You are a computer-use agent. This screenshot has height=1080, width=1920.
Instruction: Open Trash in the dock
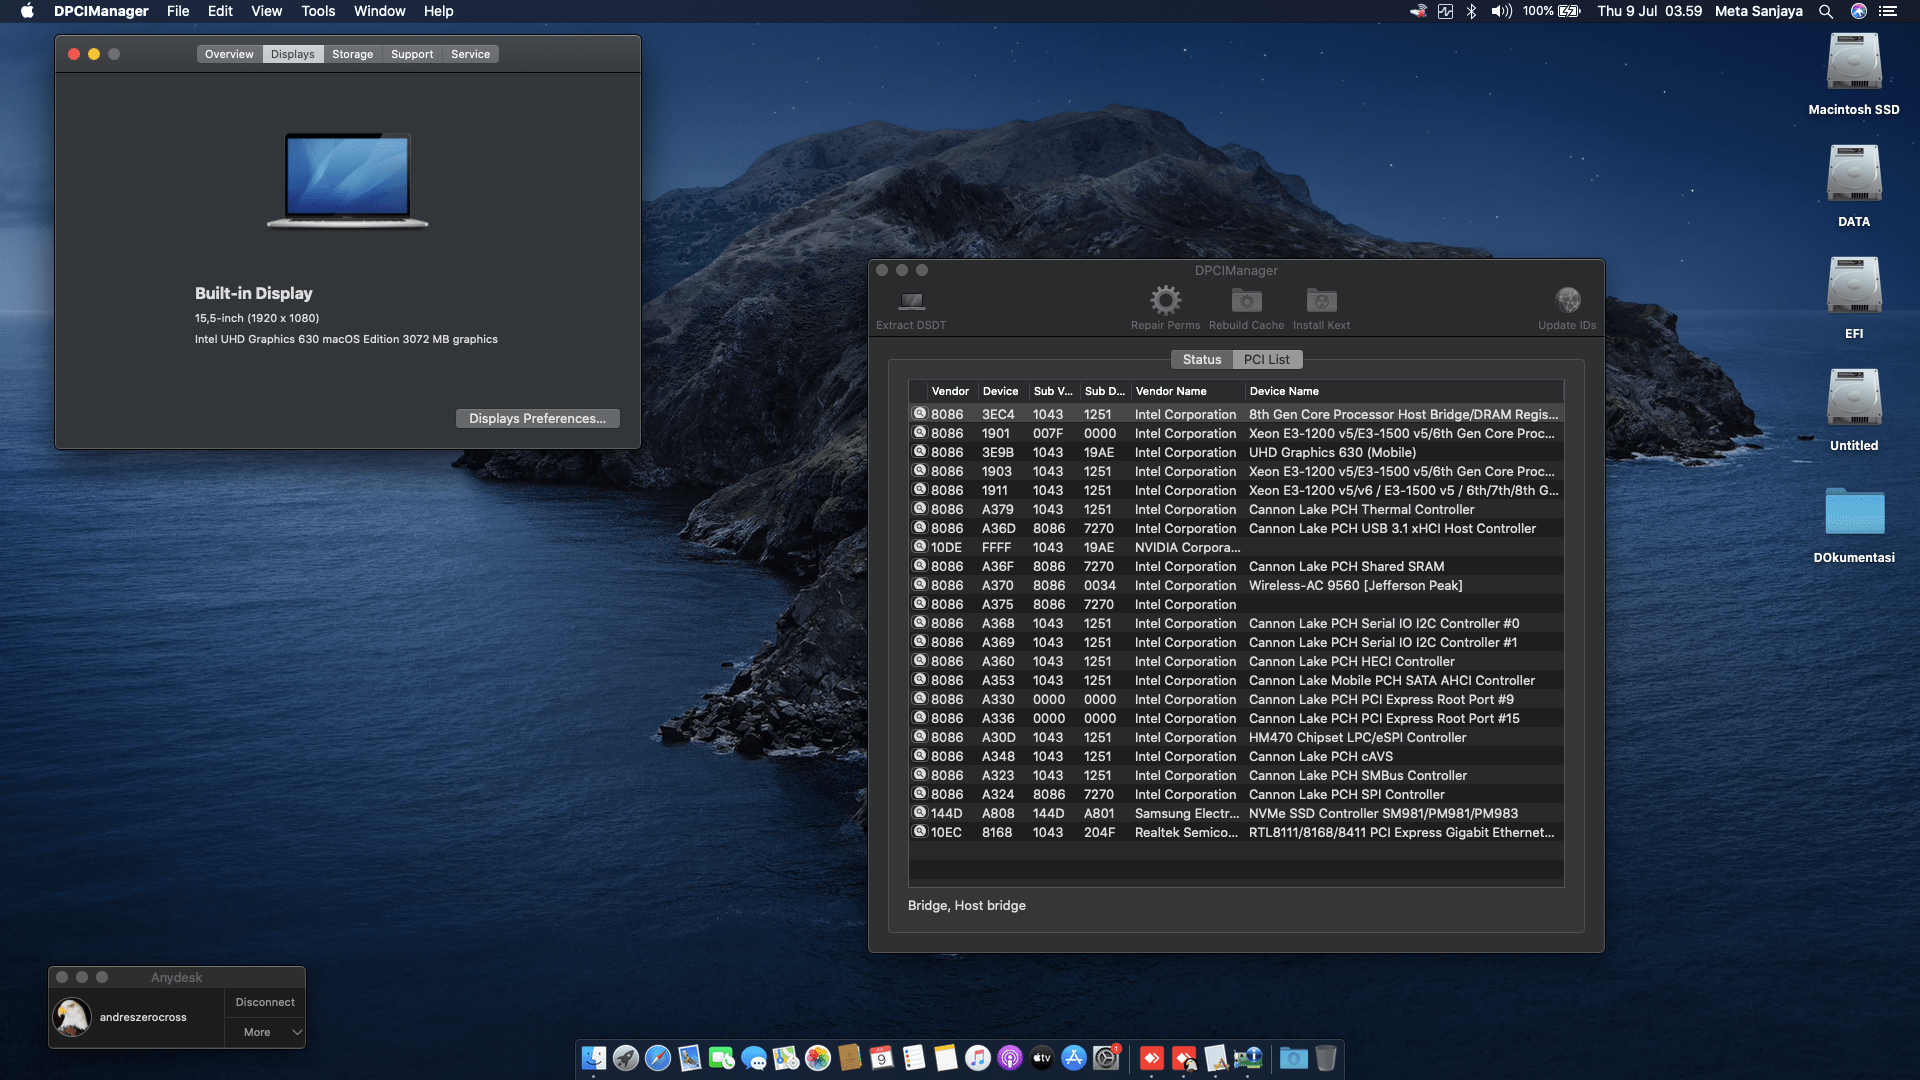1326,1058
